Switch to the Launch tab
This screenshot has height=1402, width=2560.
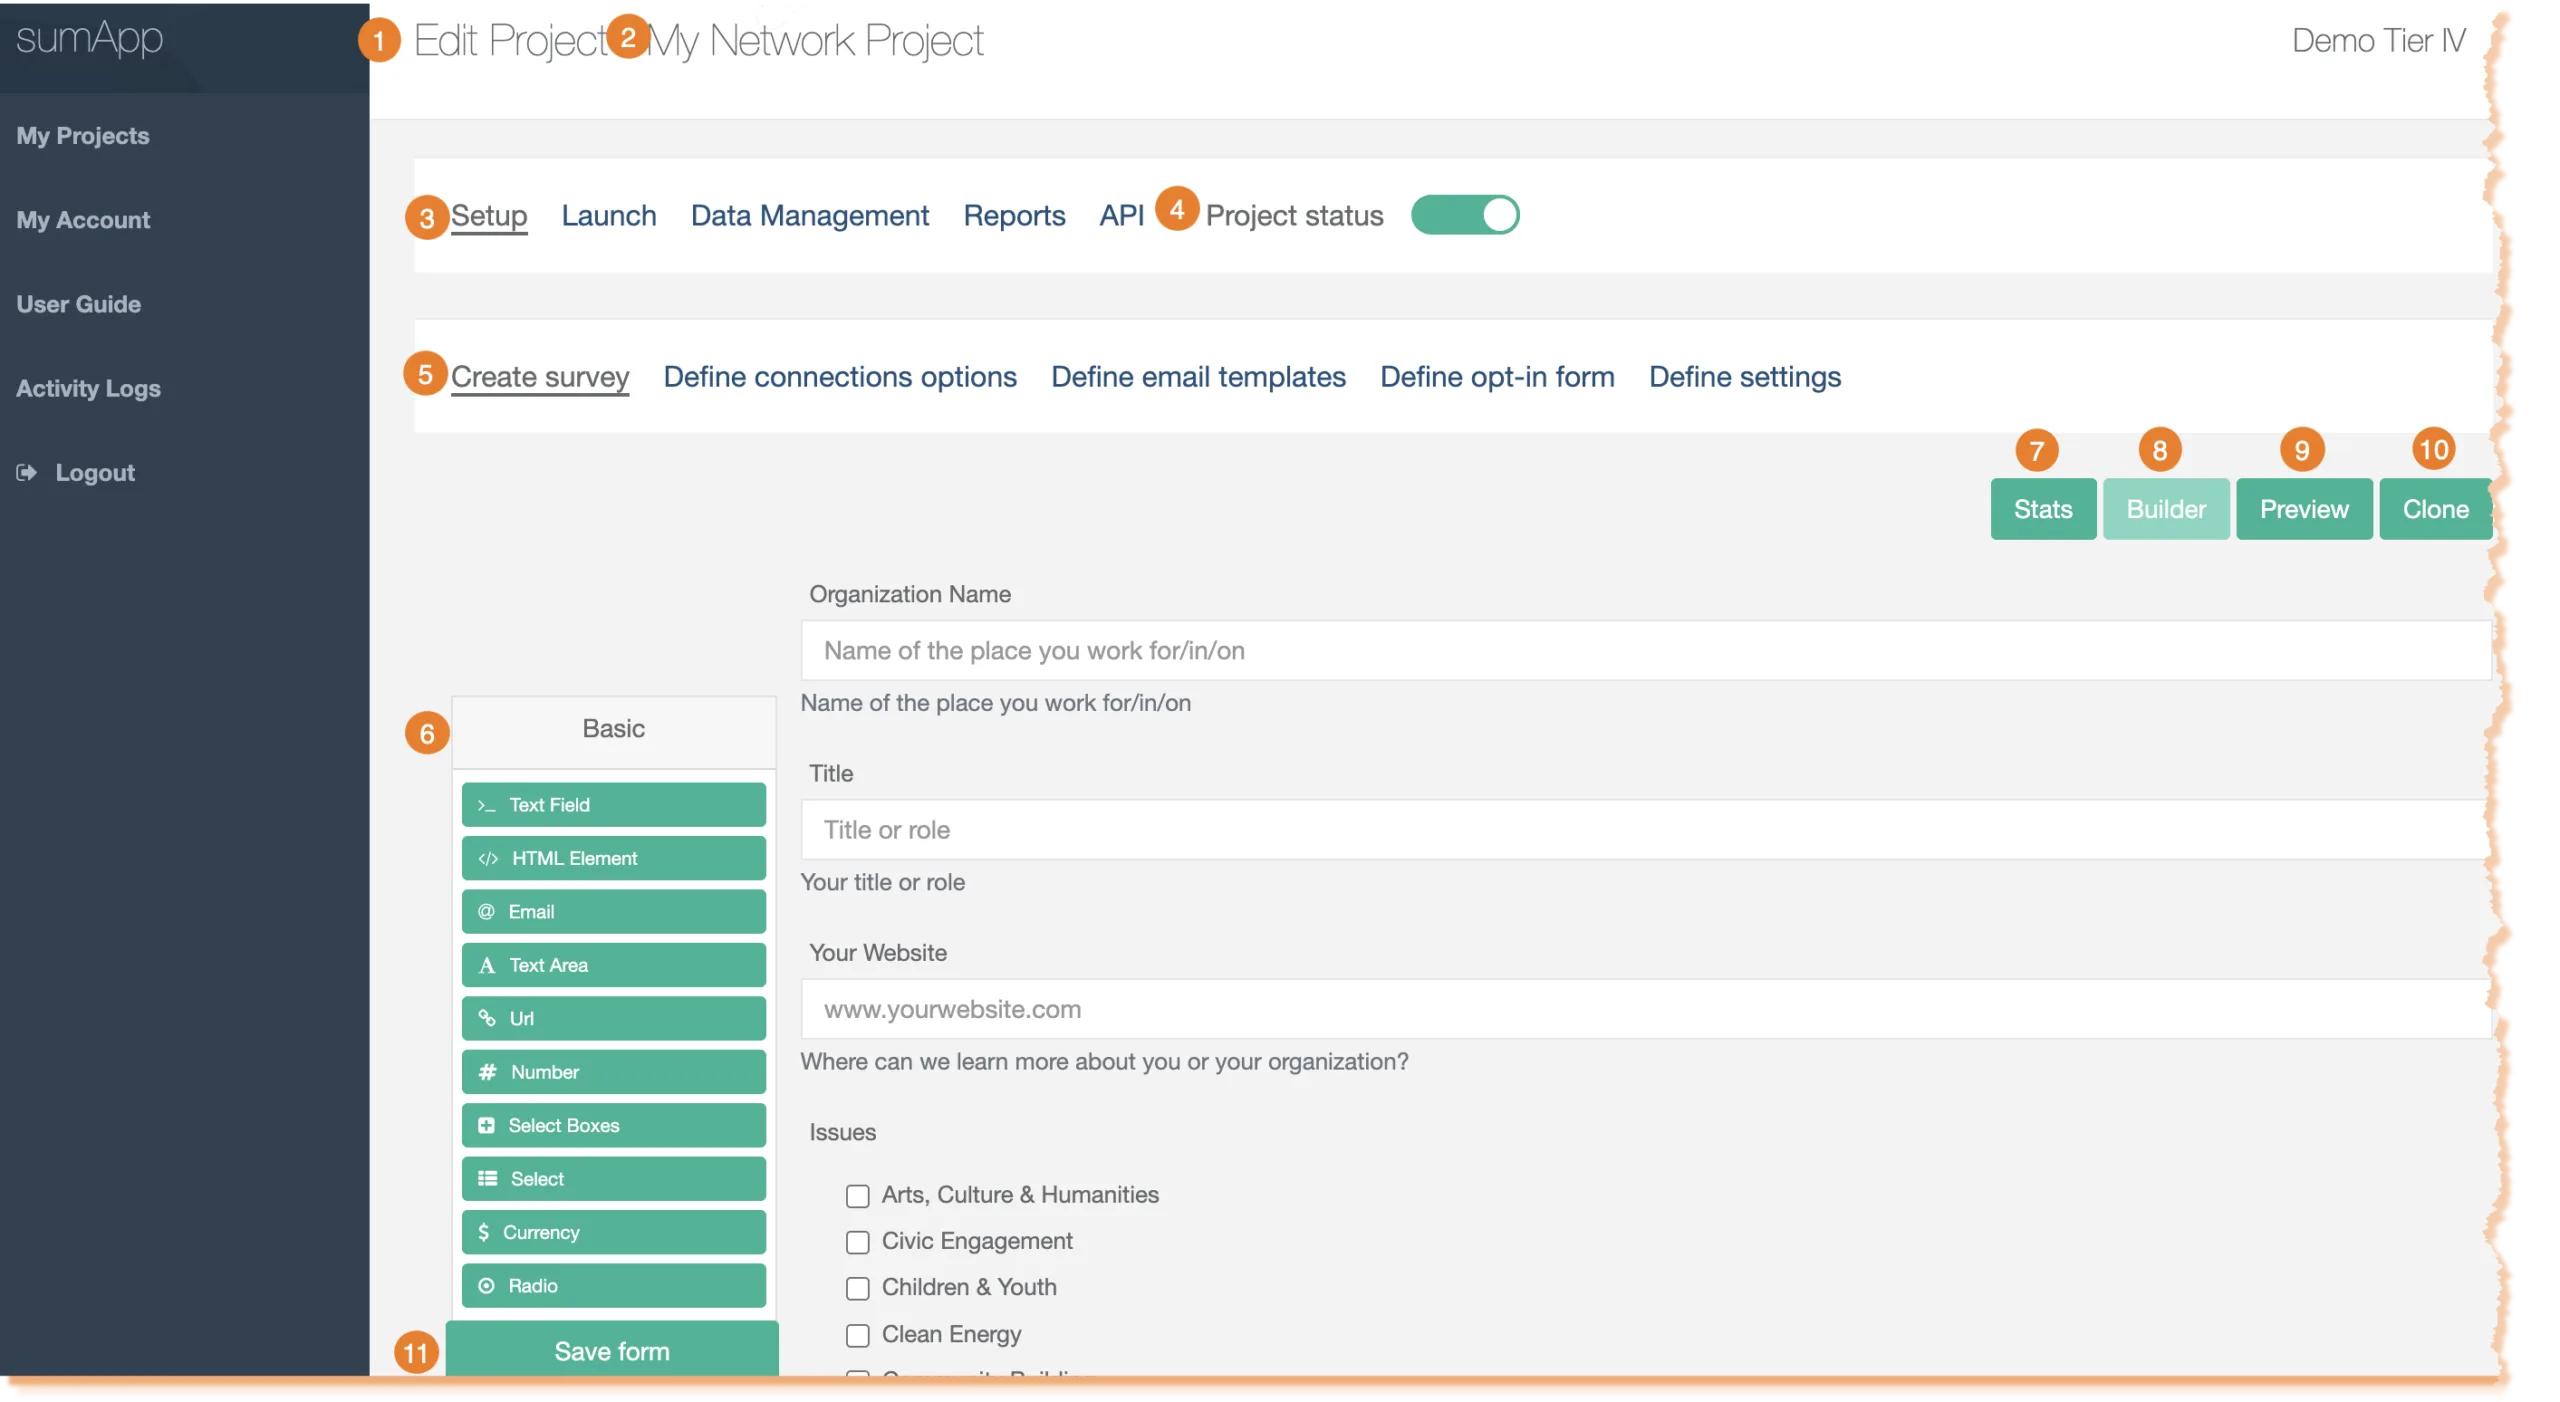(609, 216)
